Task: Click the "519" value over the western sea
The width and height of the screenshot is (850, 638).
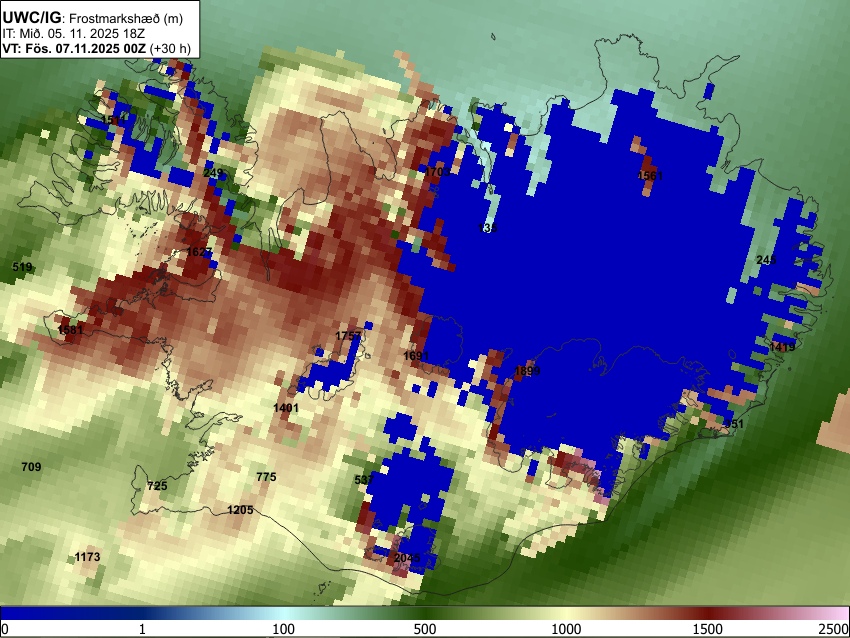Action: coord(22,267)
